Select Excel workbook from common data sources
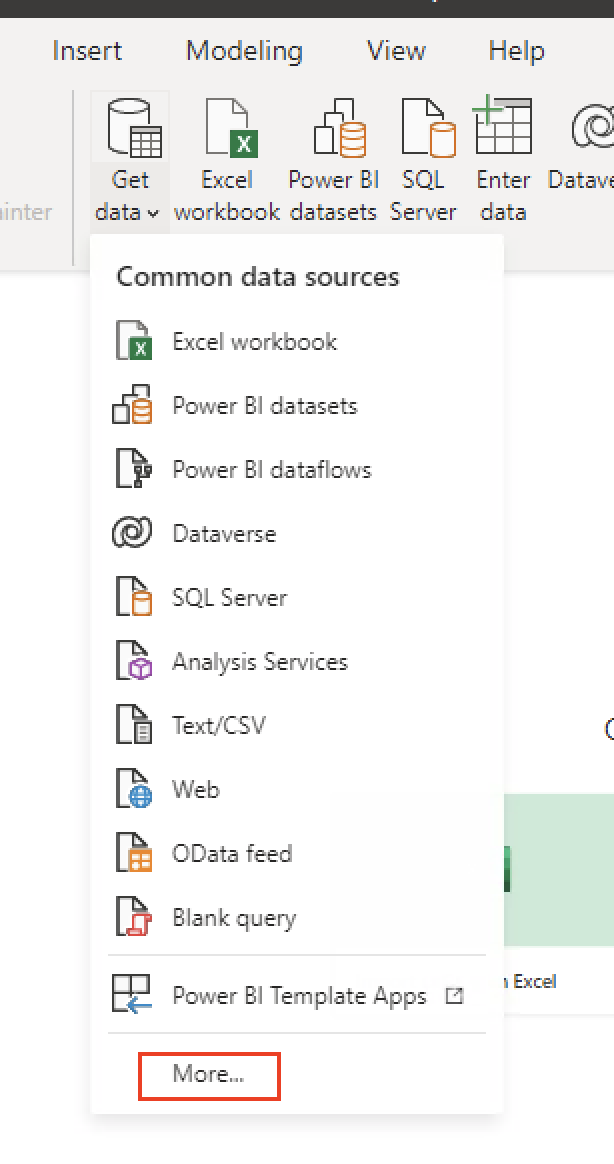 point(254,342)
